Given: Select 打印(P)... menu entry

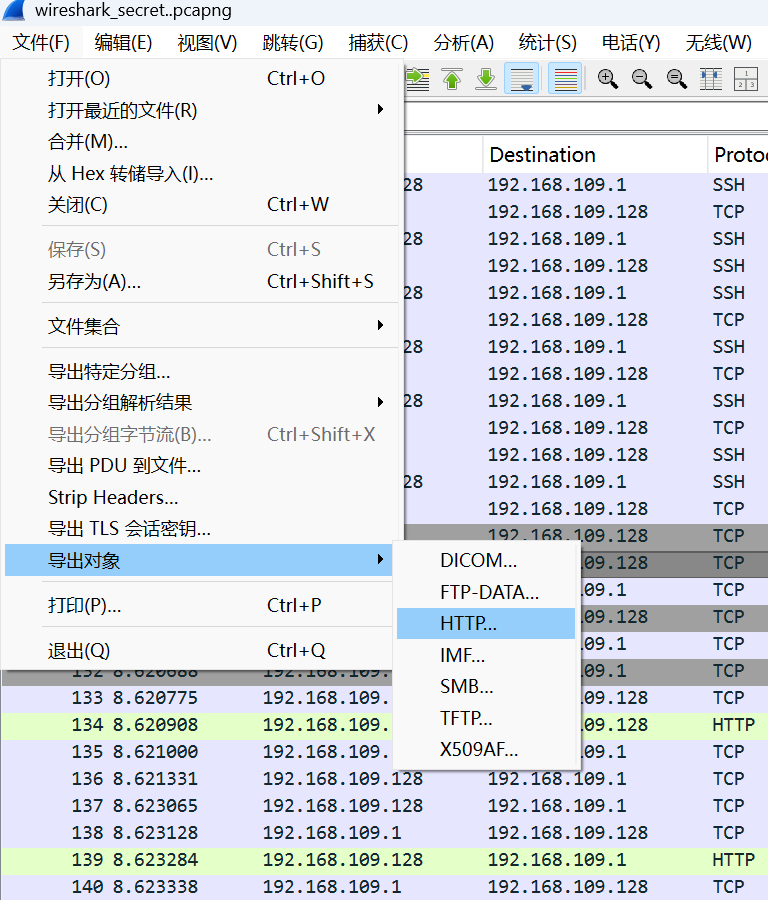Looking at the screenshot, I should coord(199,606).
